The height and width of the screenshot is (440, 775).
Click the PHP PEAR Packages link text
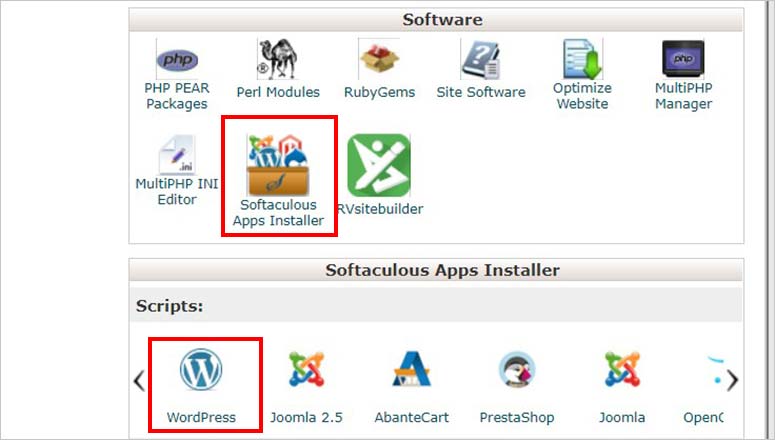point(177,96)
